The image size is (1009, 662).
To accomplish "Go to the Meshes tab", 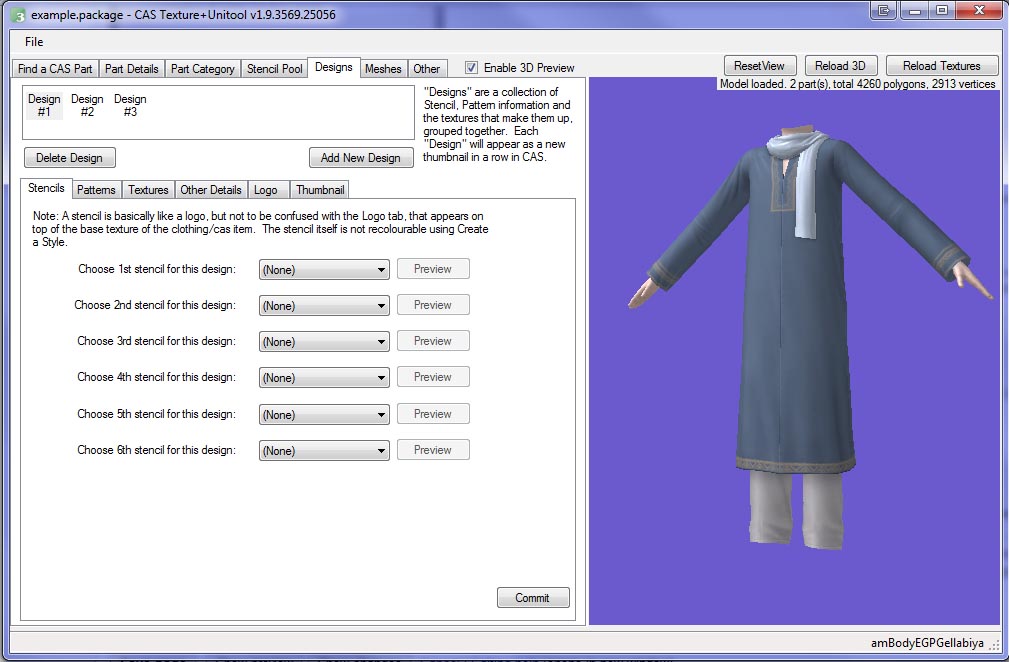I will pyautogui.click(x=383, y=69).
